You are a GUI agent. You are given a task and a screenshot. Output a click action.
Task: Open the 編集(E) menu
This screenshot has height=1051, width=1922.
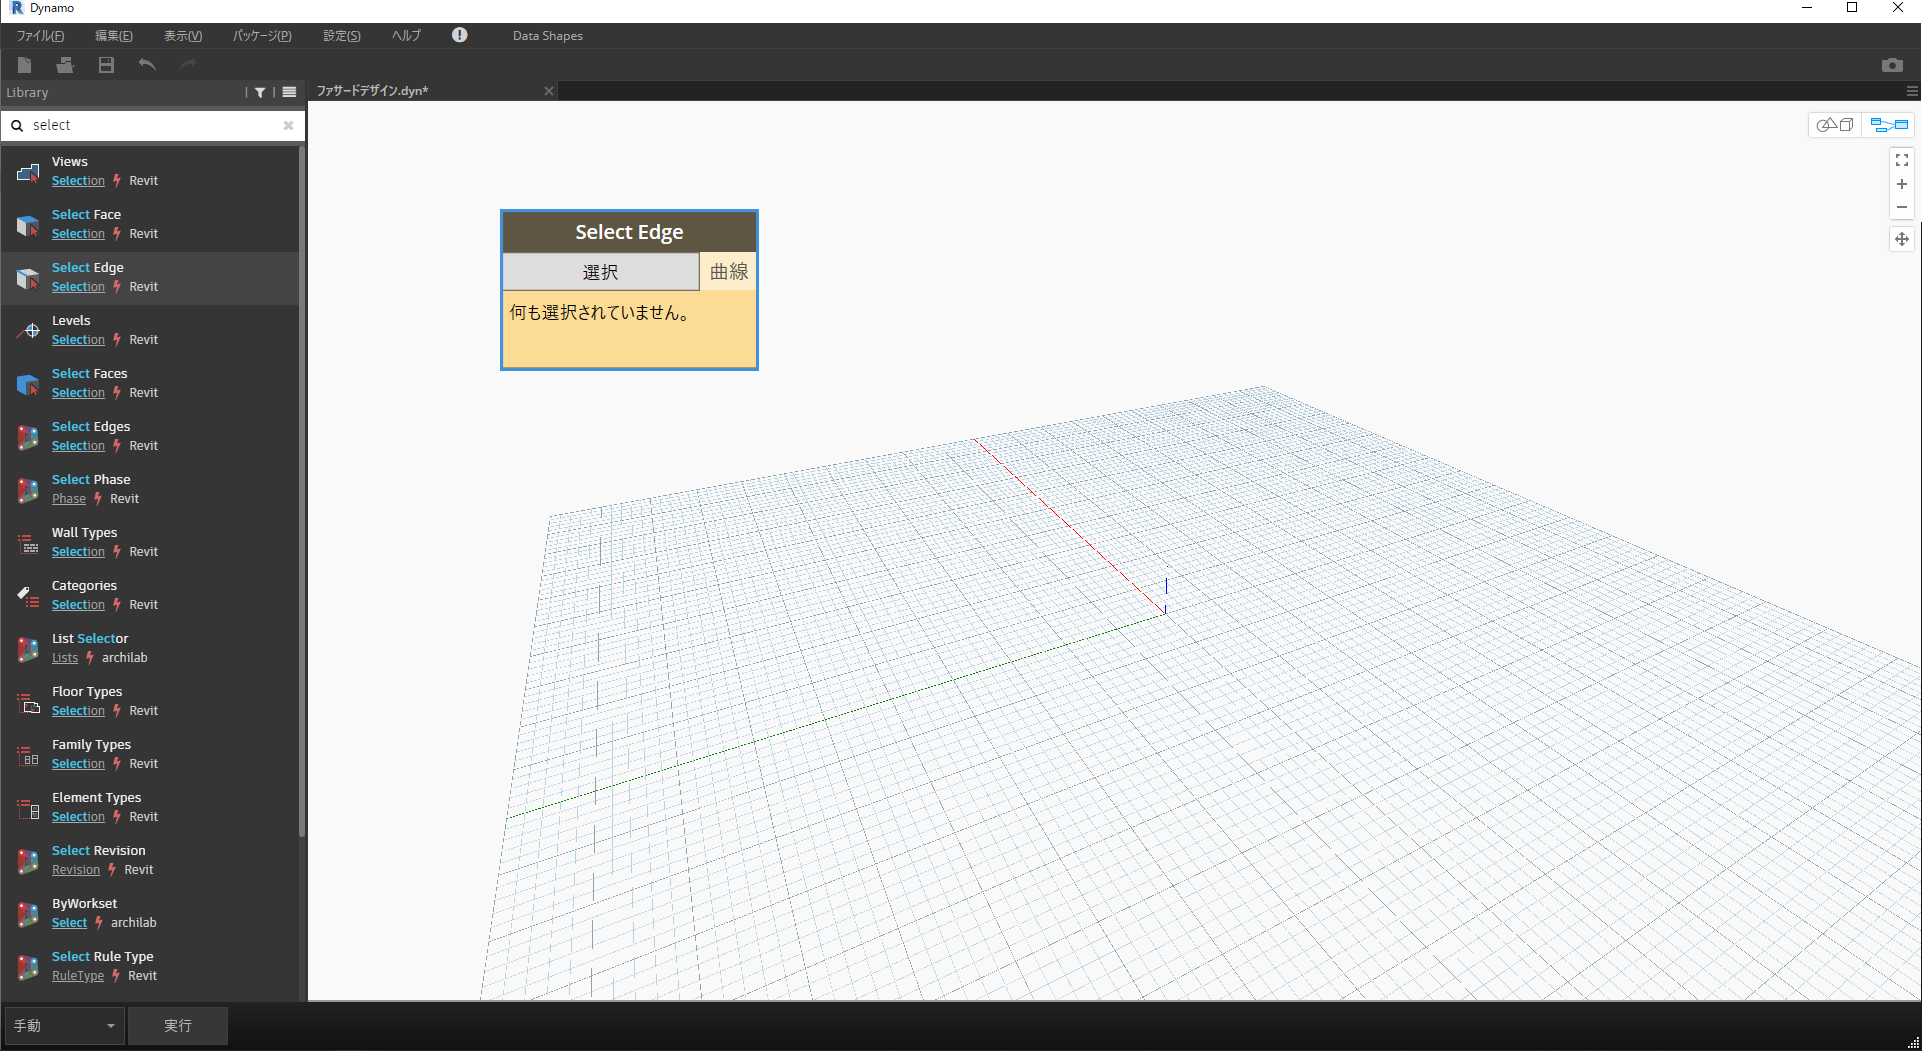114,36
